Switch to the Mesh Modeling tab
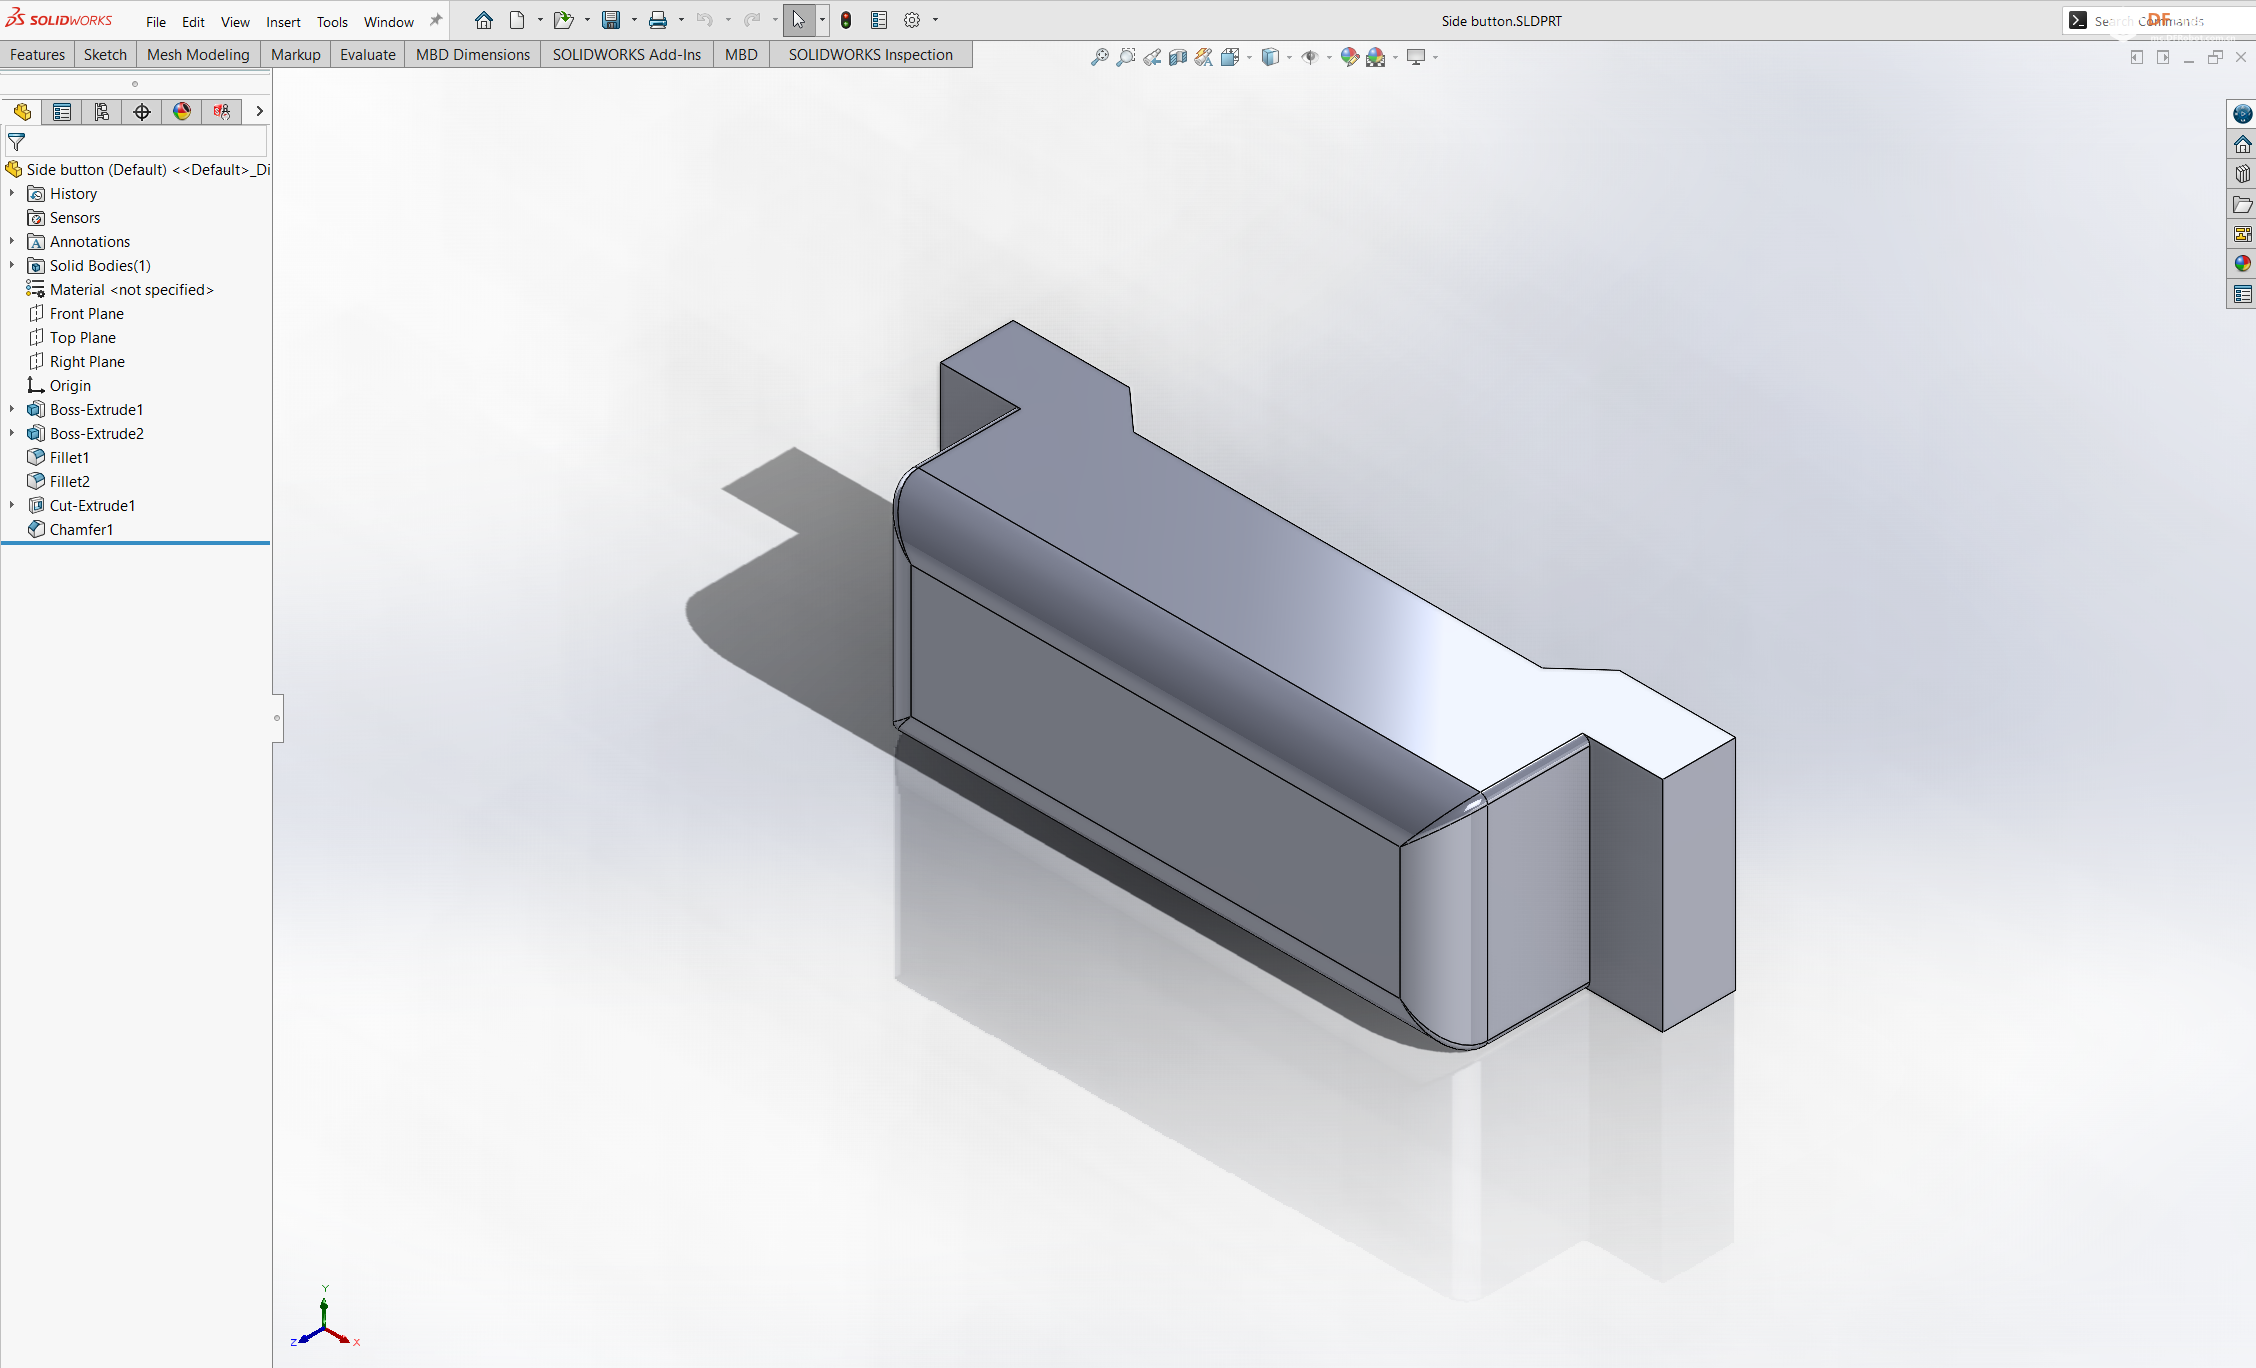This screenshot has height=1368, width=2256. 198,55
